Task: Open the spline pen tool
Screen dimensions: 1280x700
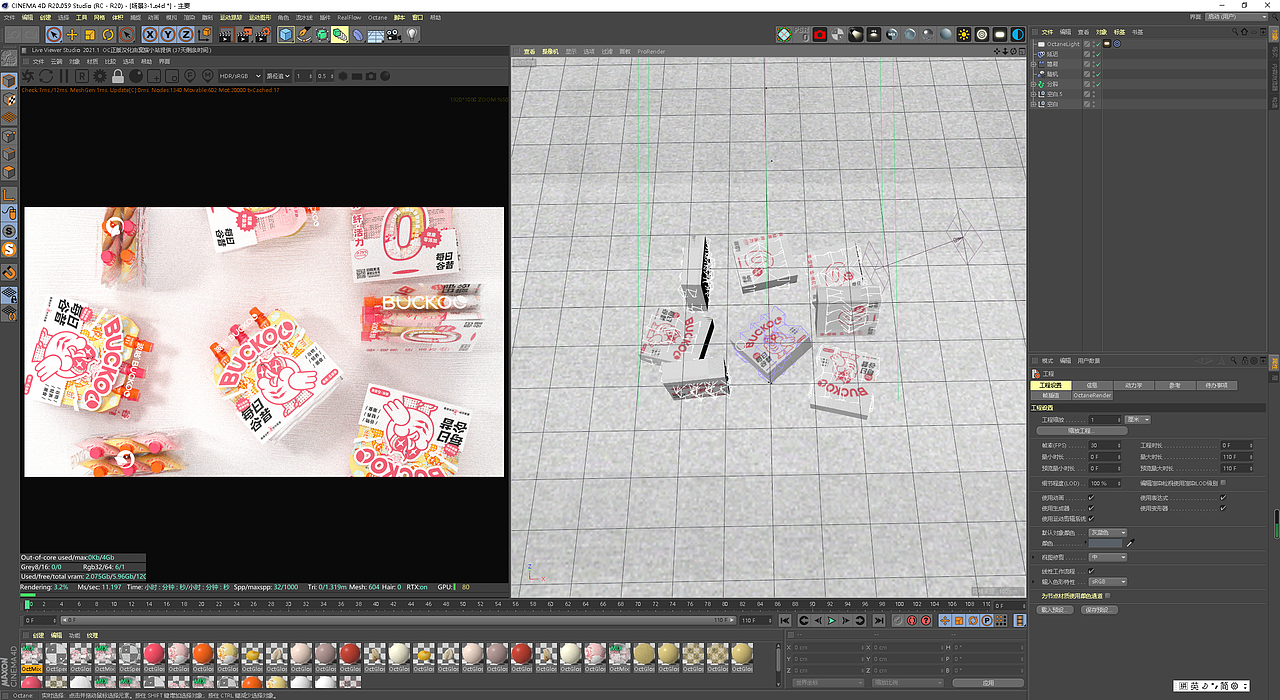Action: (304, 34)
